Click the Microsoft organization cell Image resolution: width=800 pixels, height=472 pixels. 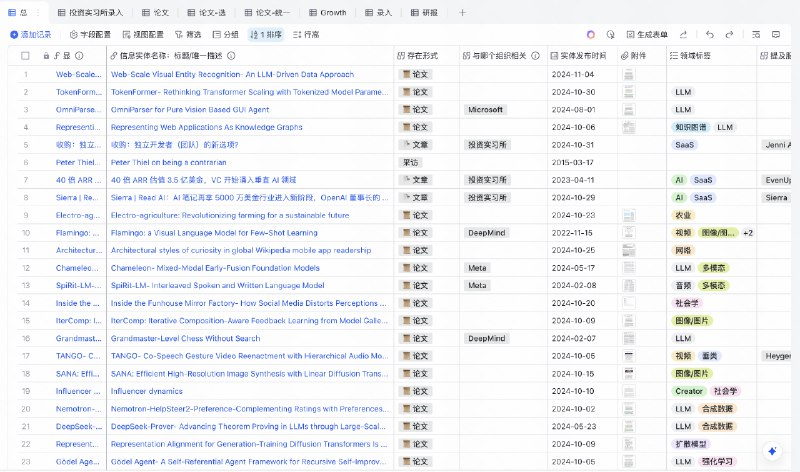(485, 110)
